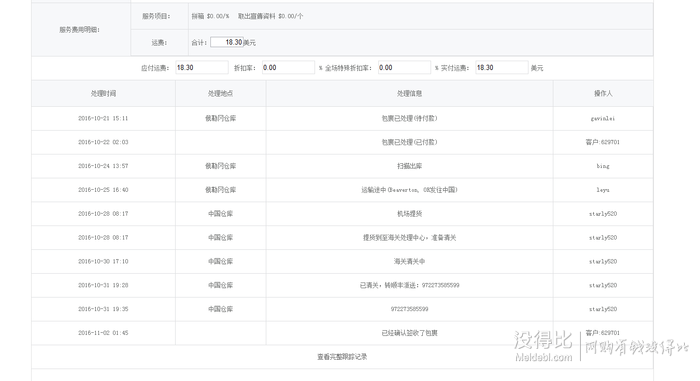The width and height of the screenshot is (700, 381).
Task: Click the 已经确认签收了包裹 status text
Action: coord(409,333)
